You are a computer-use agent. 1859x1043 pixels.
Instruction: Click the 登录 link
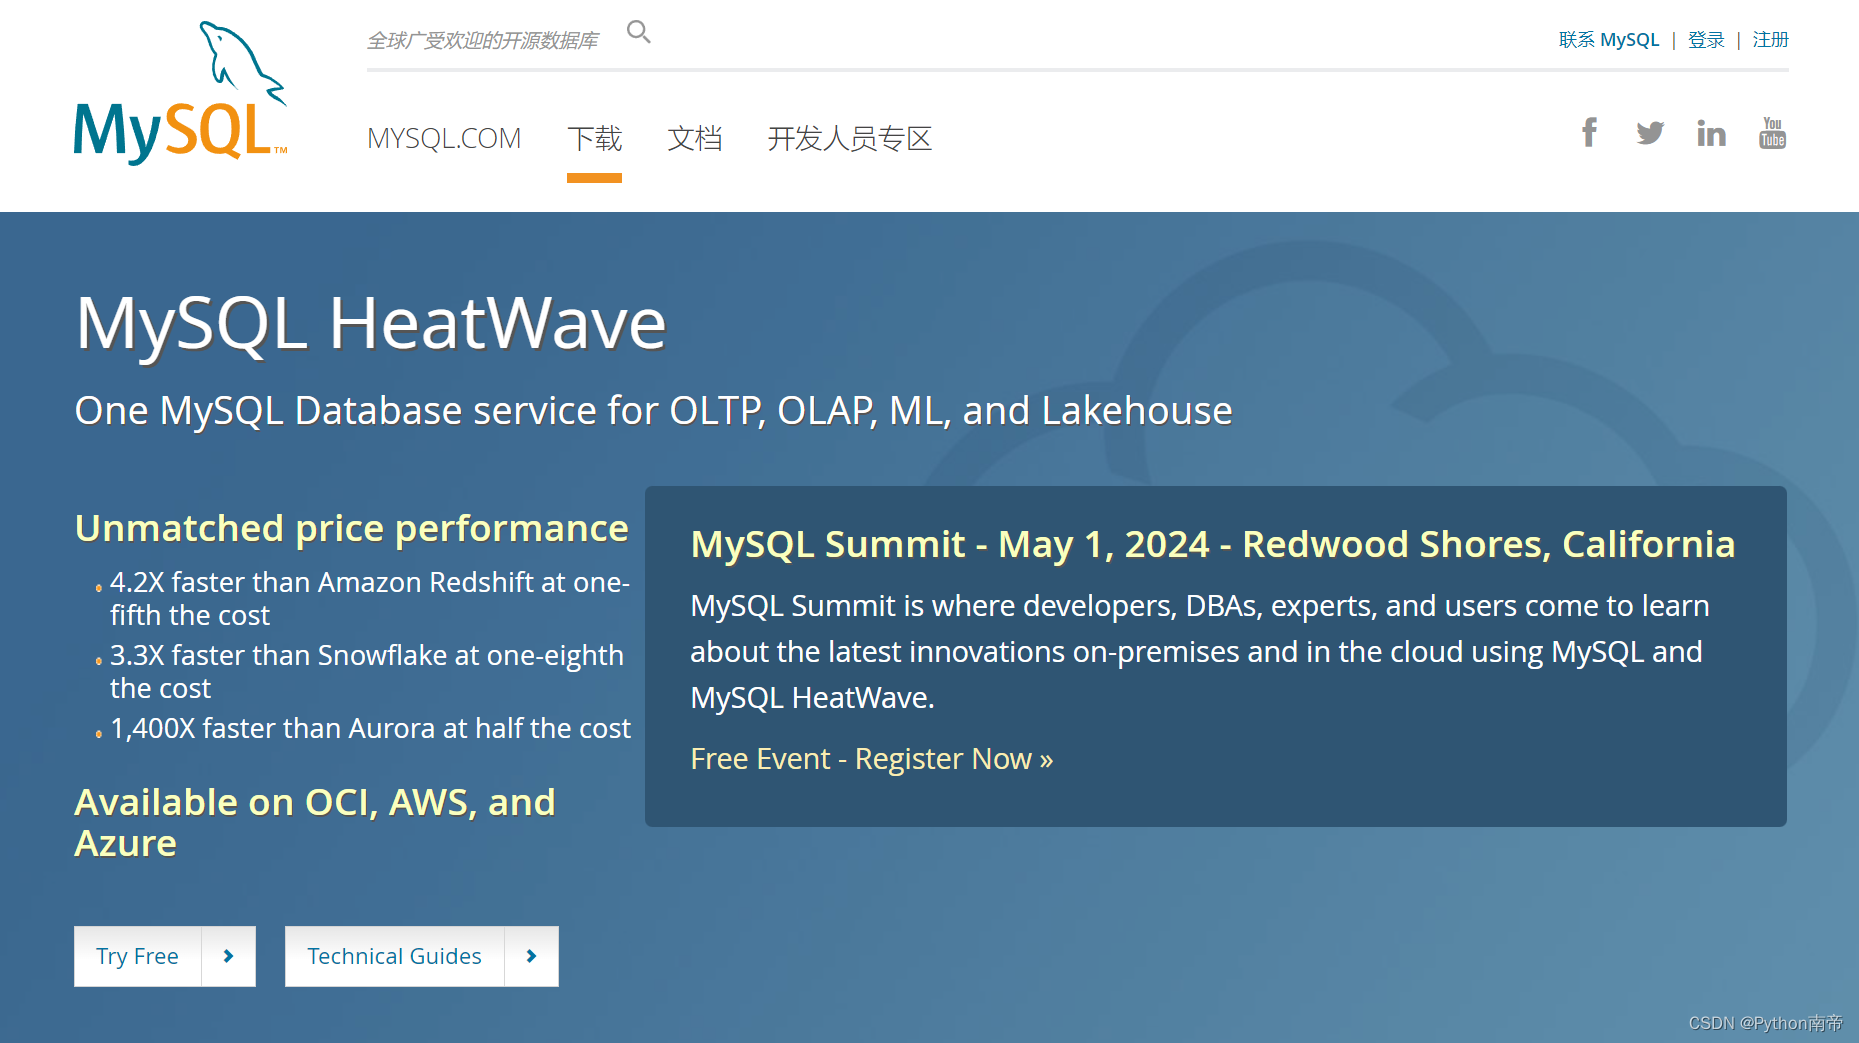[1706, 40]
